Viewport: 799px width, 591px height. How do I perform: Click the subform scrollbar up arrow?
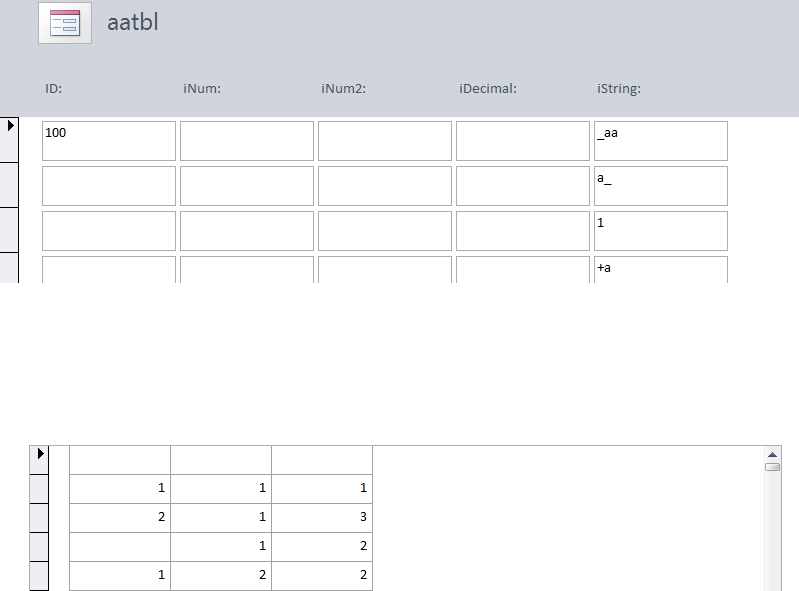772,453
